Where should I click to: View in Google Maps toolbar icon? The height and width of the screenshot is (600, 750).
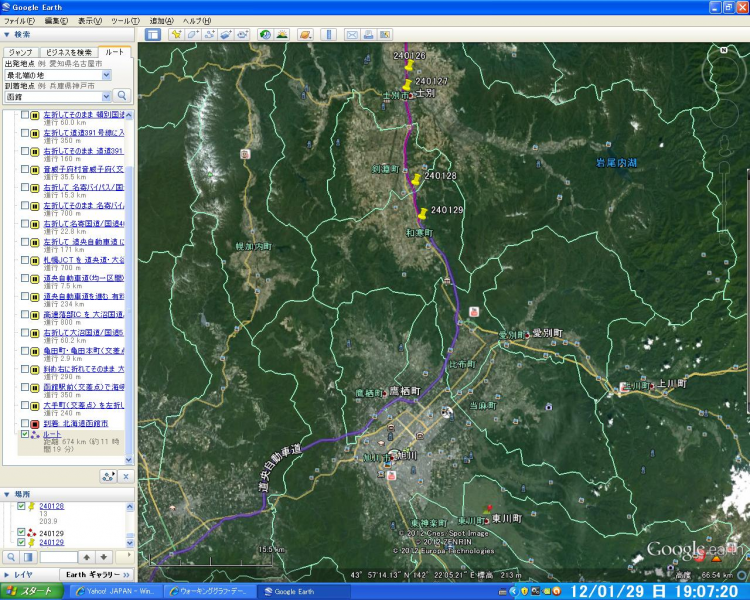click(x=385, y=34)
